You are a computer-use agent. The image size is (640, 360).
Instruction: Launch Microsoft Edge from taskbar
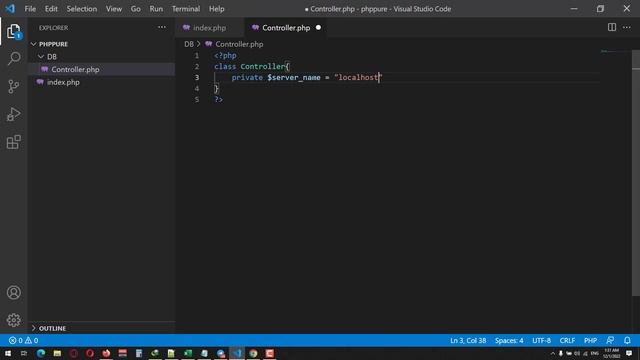click(41, 353)
